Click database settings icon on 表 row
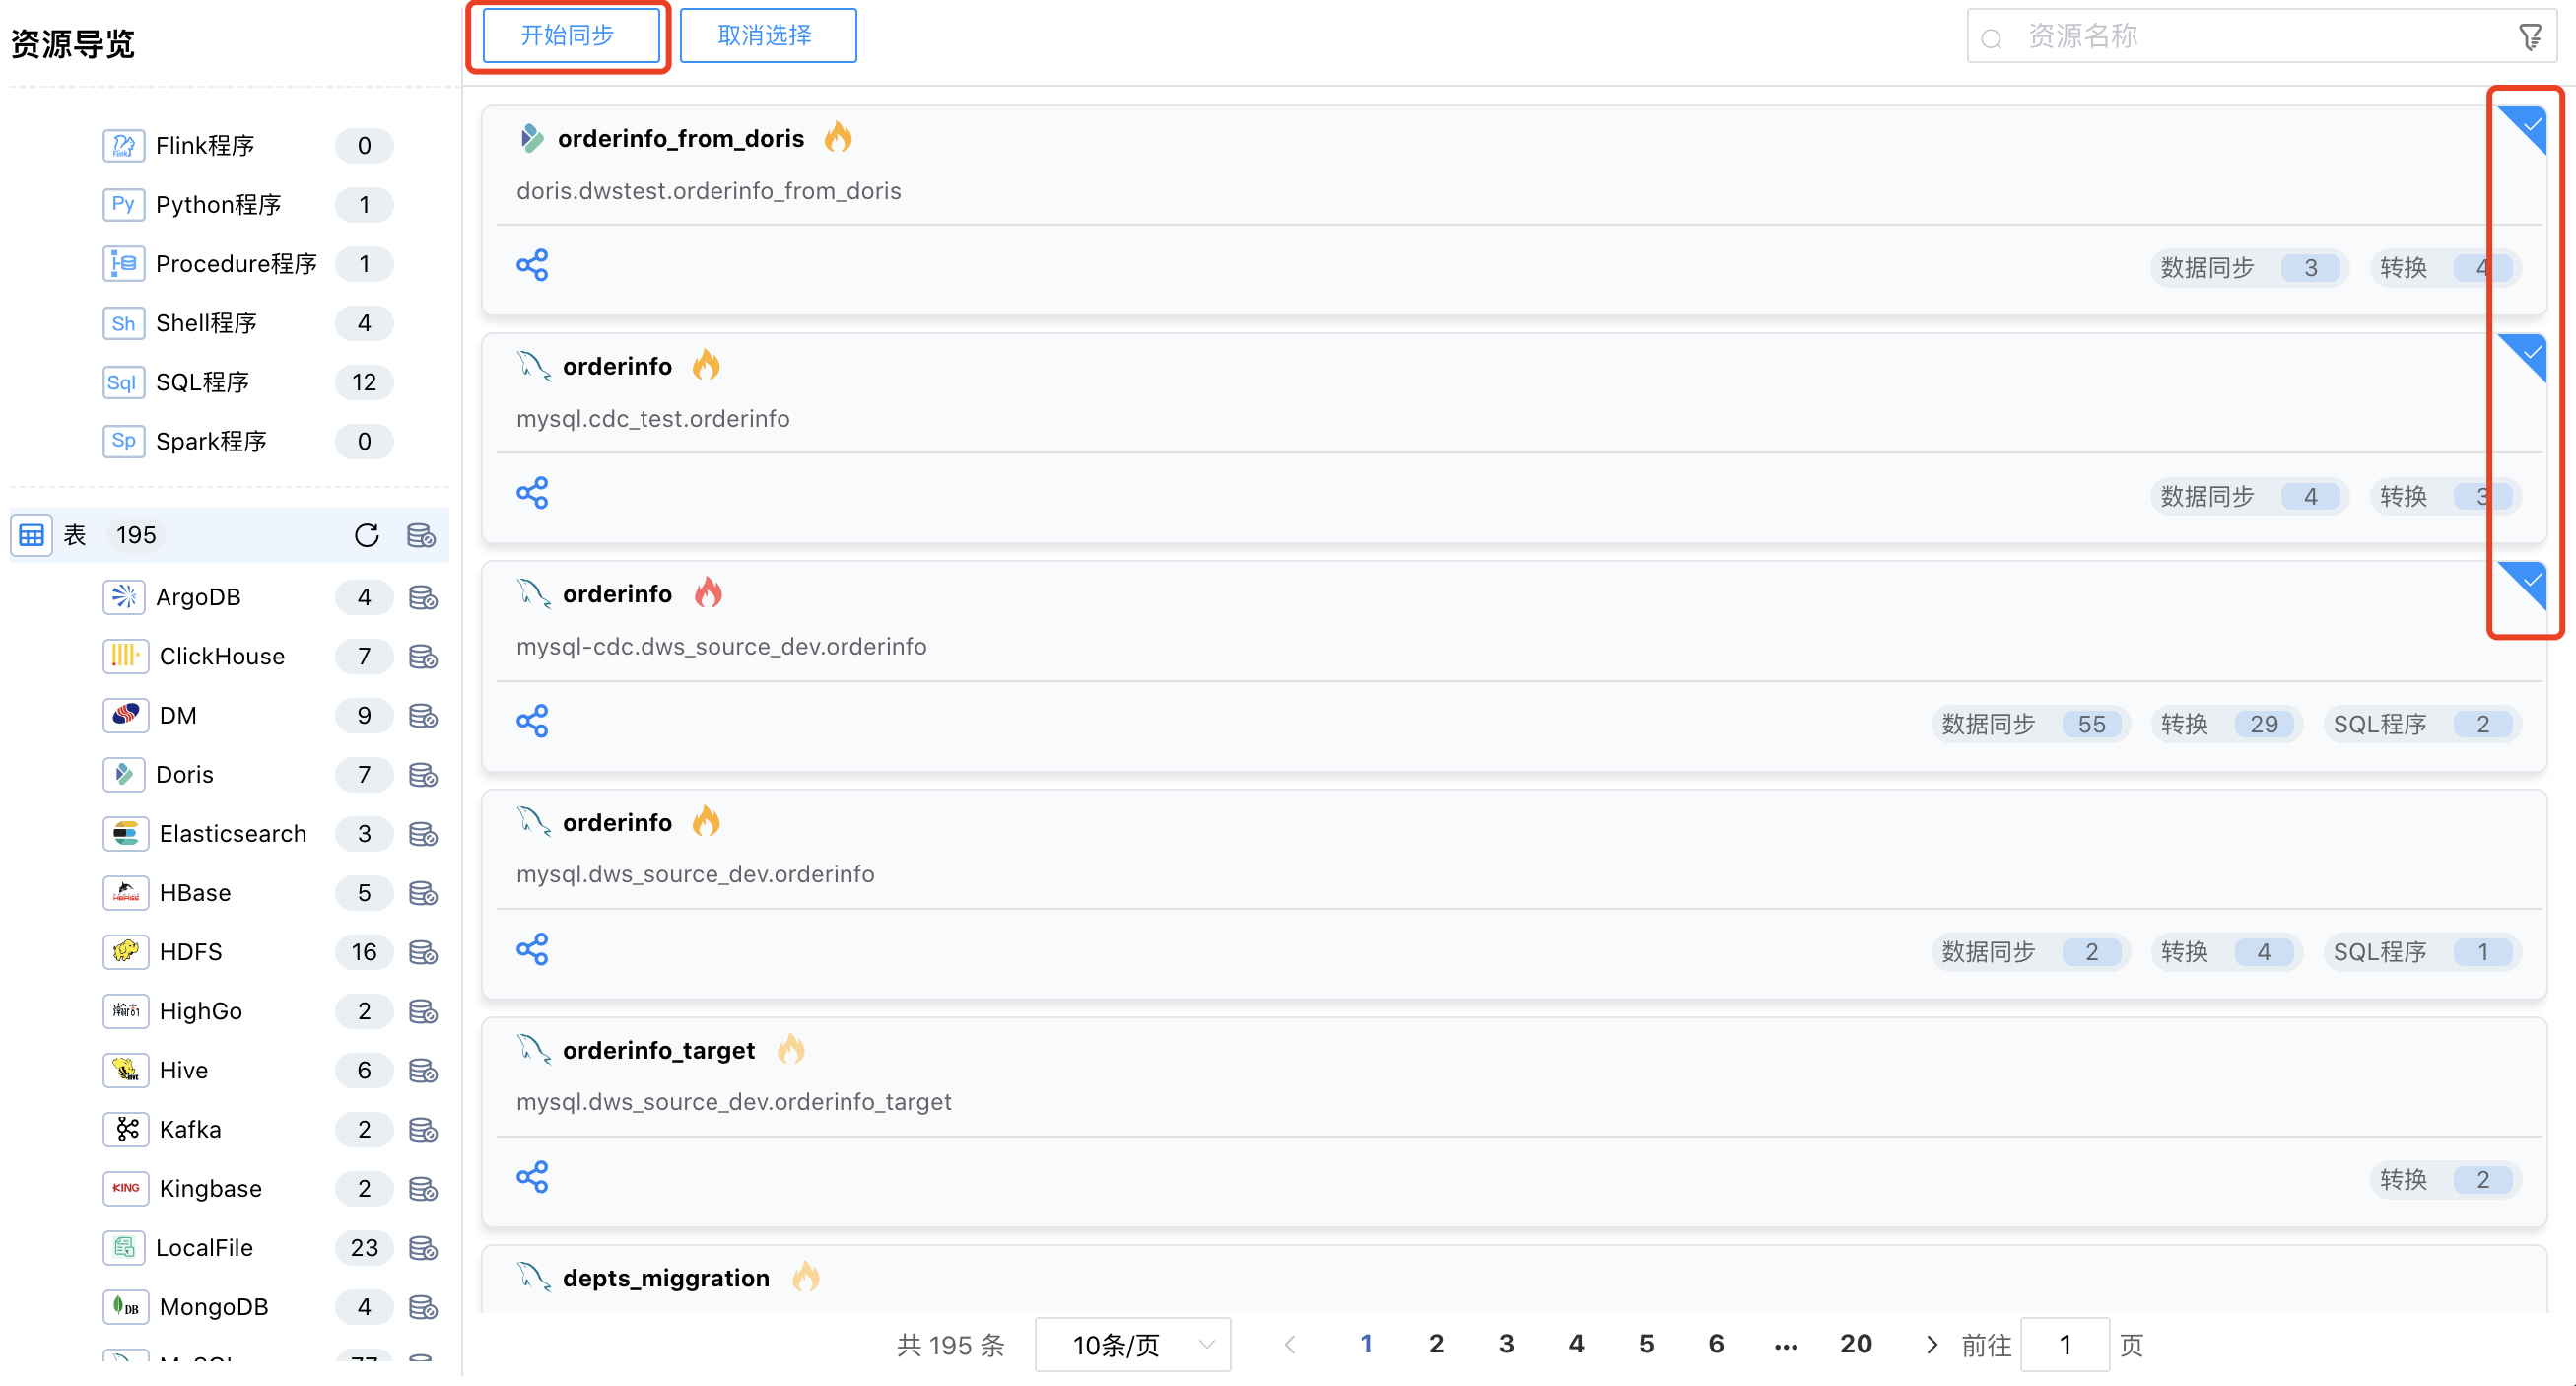This screenshot has height=1386, width=2576. (421, 535)
